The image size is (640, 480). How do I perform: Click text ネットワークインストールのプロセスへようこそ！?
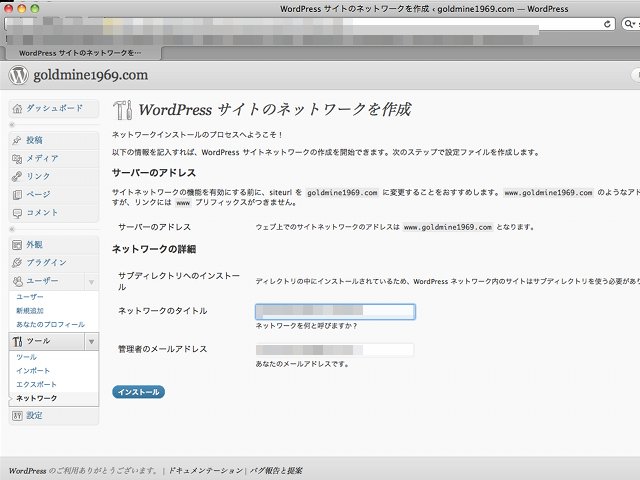pyautogui.click(x=198, y=135)
